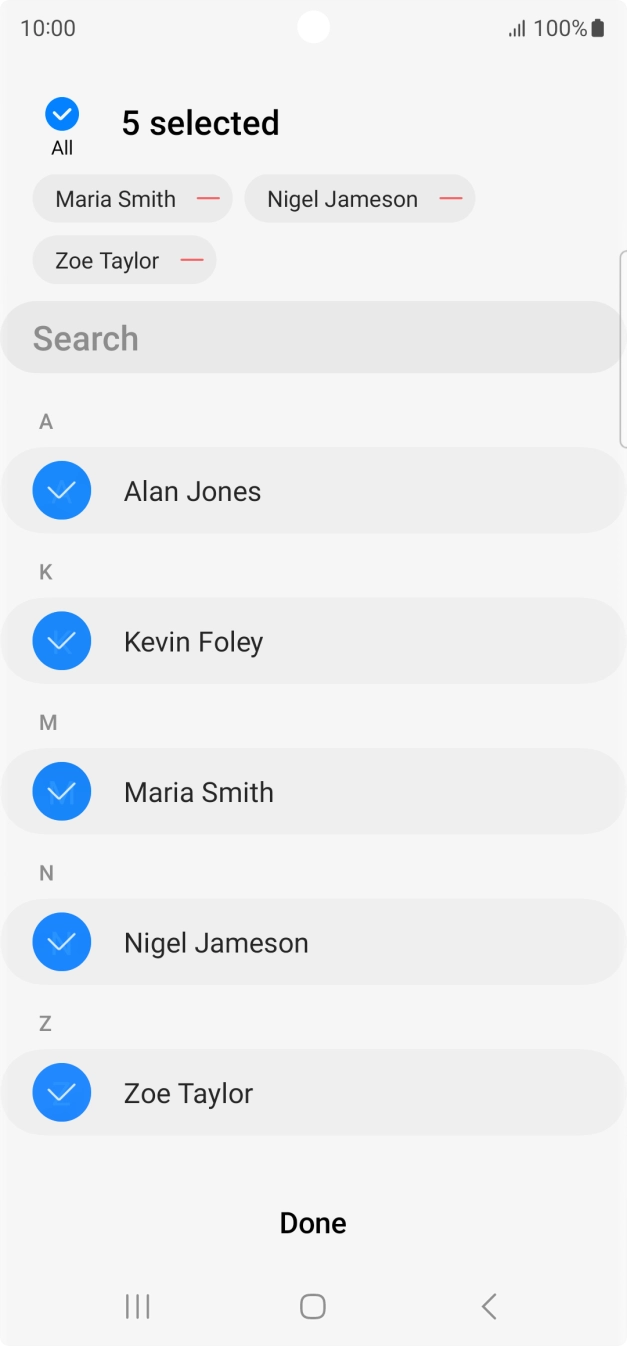Screen dimensions: 627x1346
Task: Tap the back navigation arrow
Action: (x=489, y=1306)
